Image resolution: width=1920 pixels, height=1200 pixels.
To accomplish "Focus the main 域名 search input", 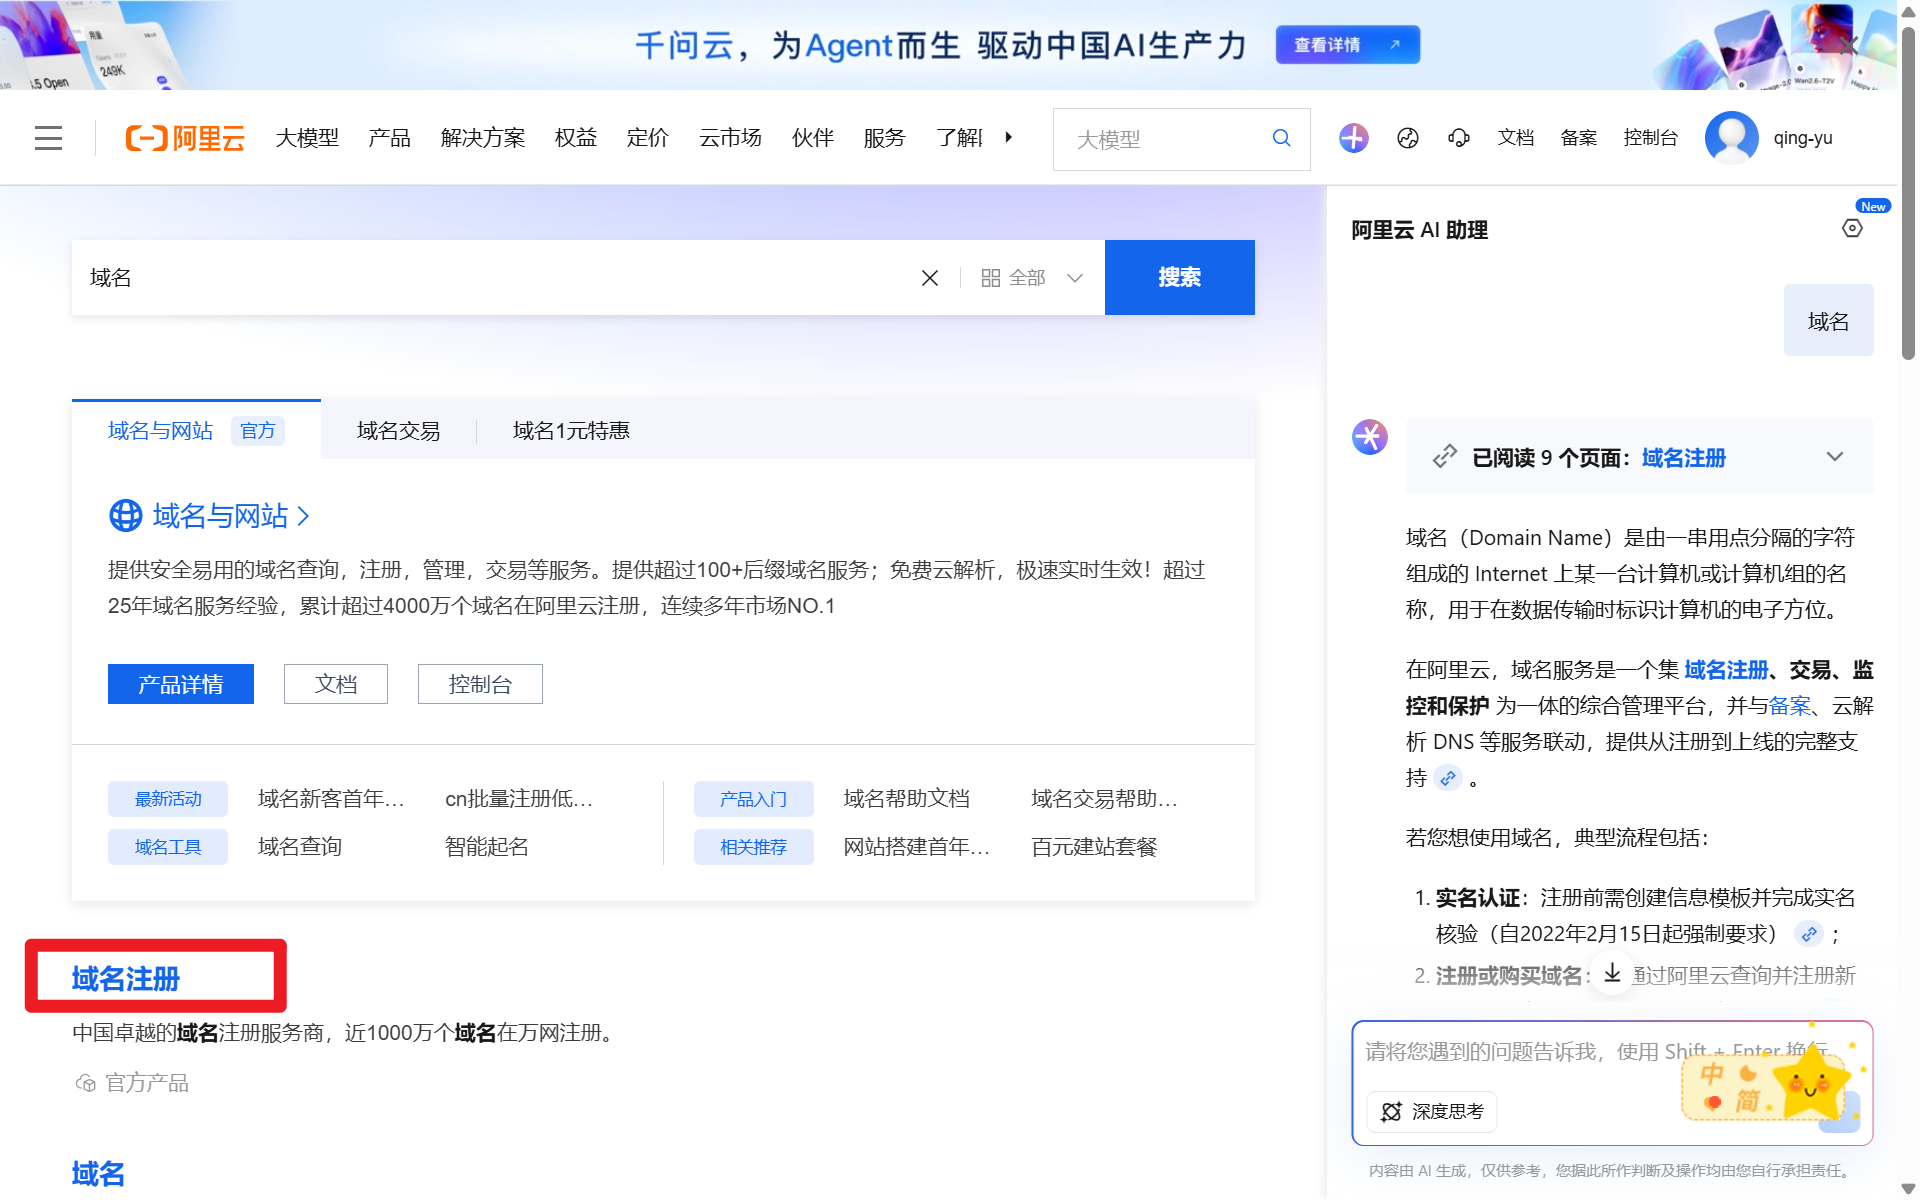I will pyautogui.click(x=495, y=278).
